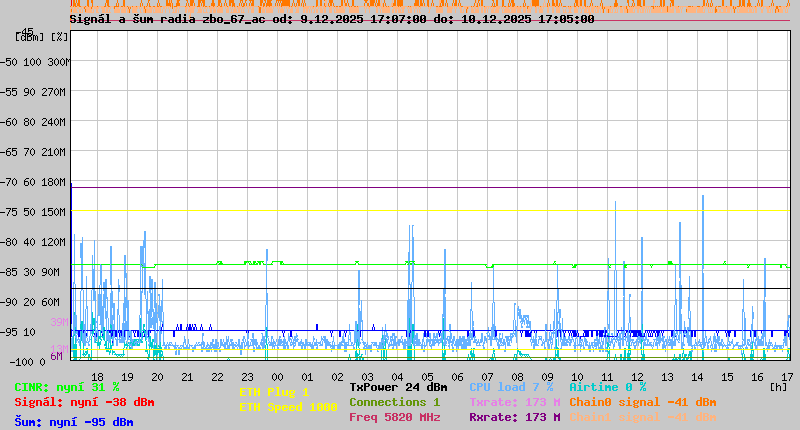This screenshot has width=800, height=430.
Task: Click the "20" hour label on time axis
Action: click(157, 377)
